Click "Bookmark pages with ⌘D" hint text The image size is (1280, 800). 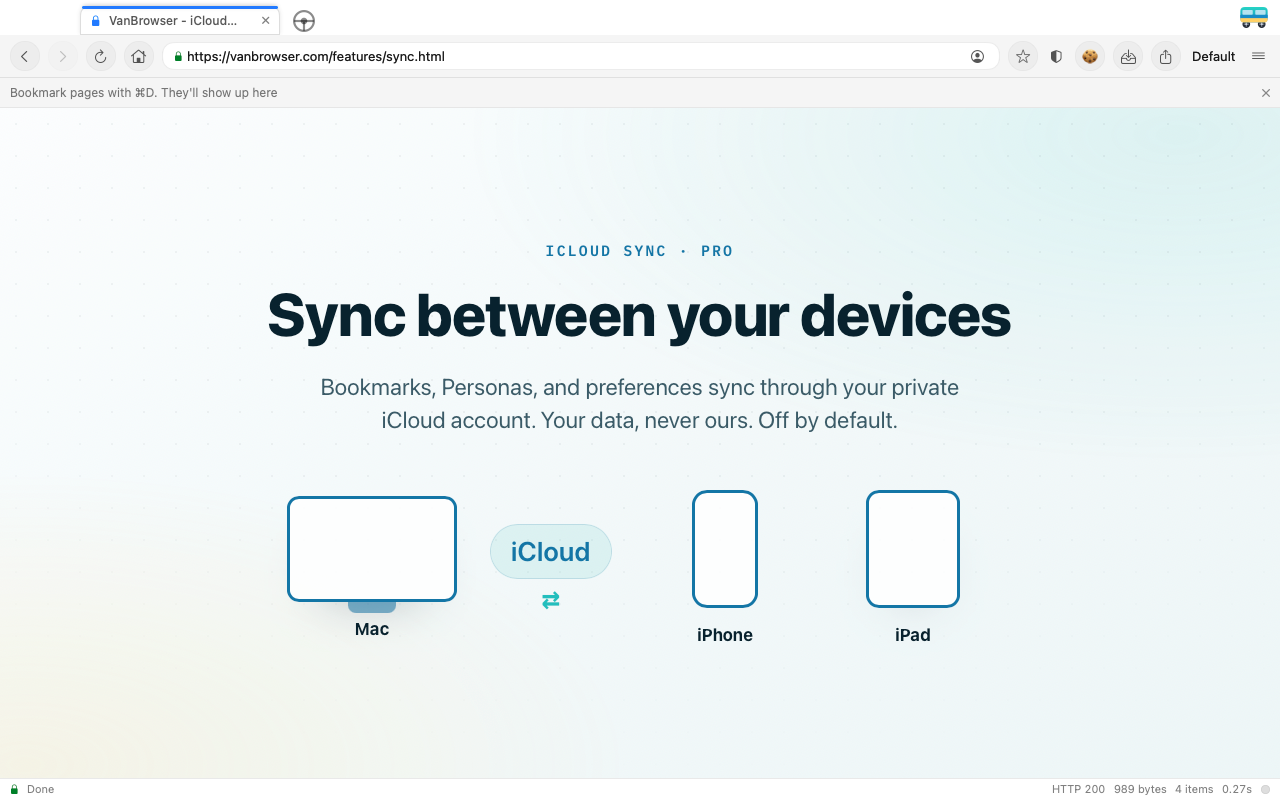144,93
